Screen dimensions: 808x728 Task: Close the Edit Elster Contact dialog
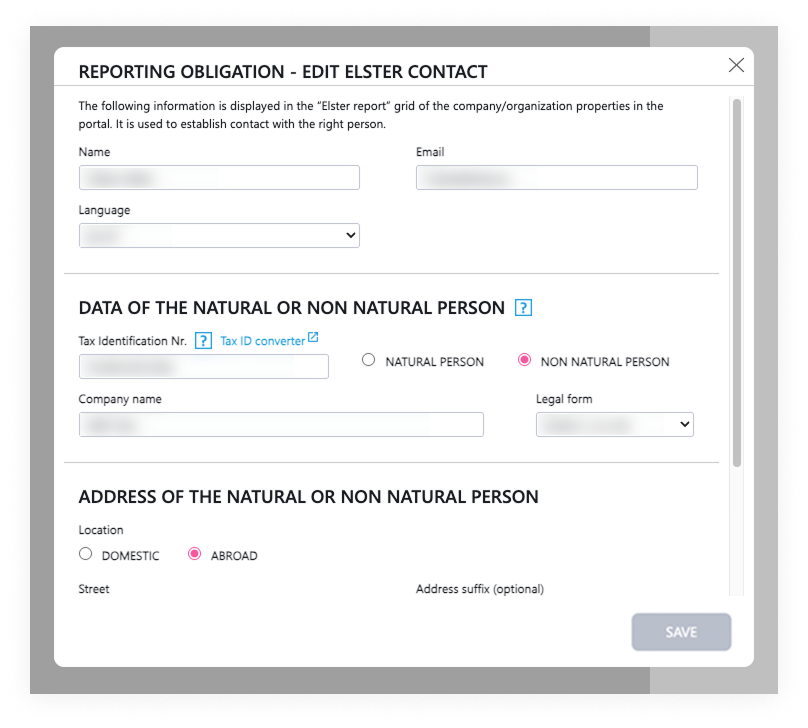pos(736,66)
